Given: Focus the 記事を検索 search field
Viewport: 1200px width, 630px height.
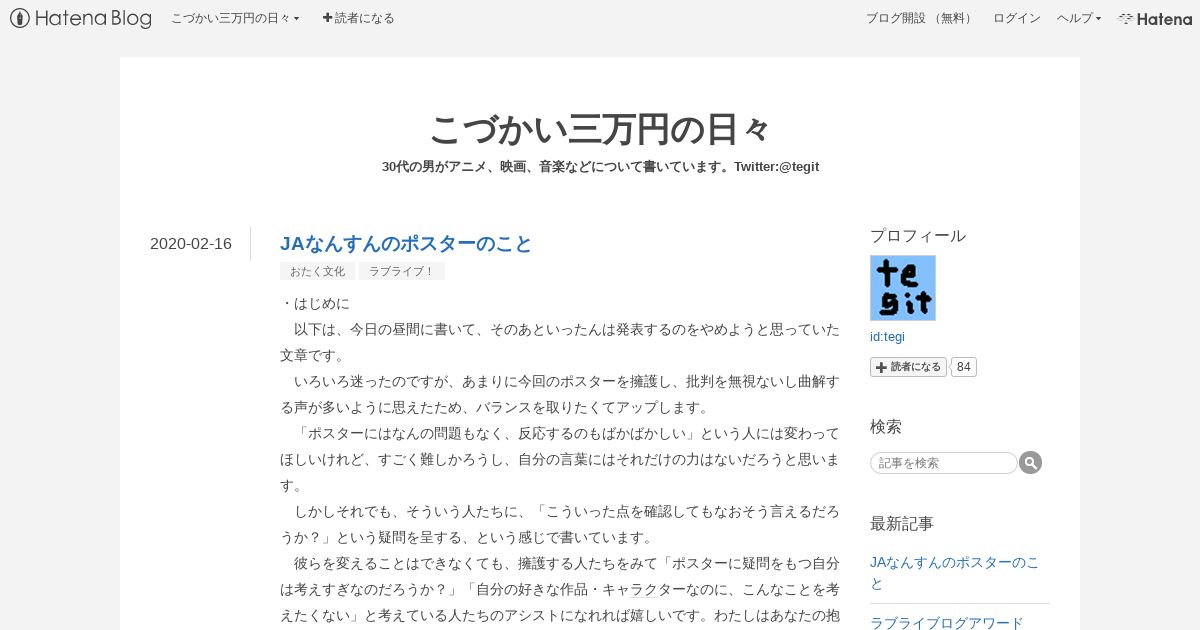Looking at the screenshot, I should pyautogui.click(x=944, y=463).
